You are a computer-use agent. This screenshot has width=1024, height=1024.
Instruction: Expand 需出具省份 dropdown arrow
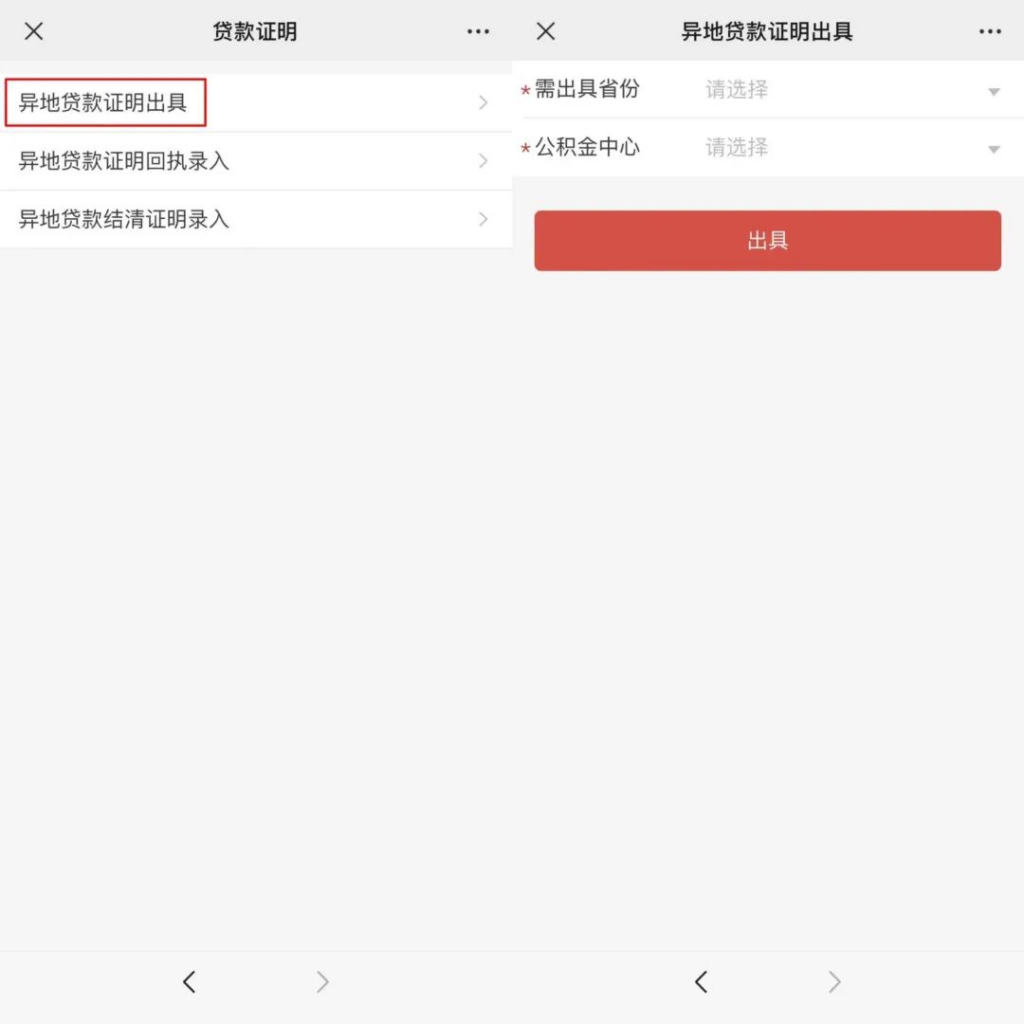[994, 91]
